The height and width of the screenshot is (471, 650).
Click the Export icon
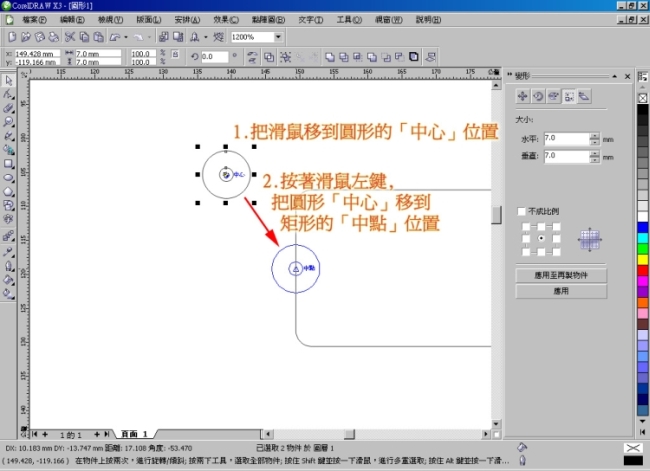[x=178, y=37]
